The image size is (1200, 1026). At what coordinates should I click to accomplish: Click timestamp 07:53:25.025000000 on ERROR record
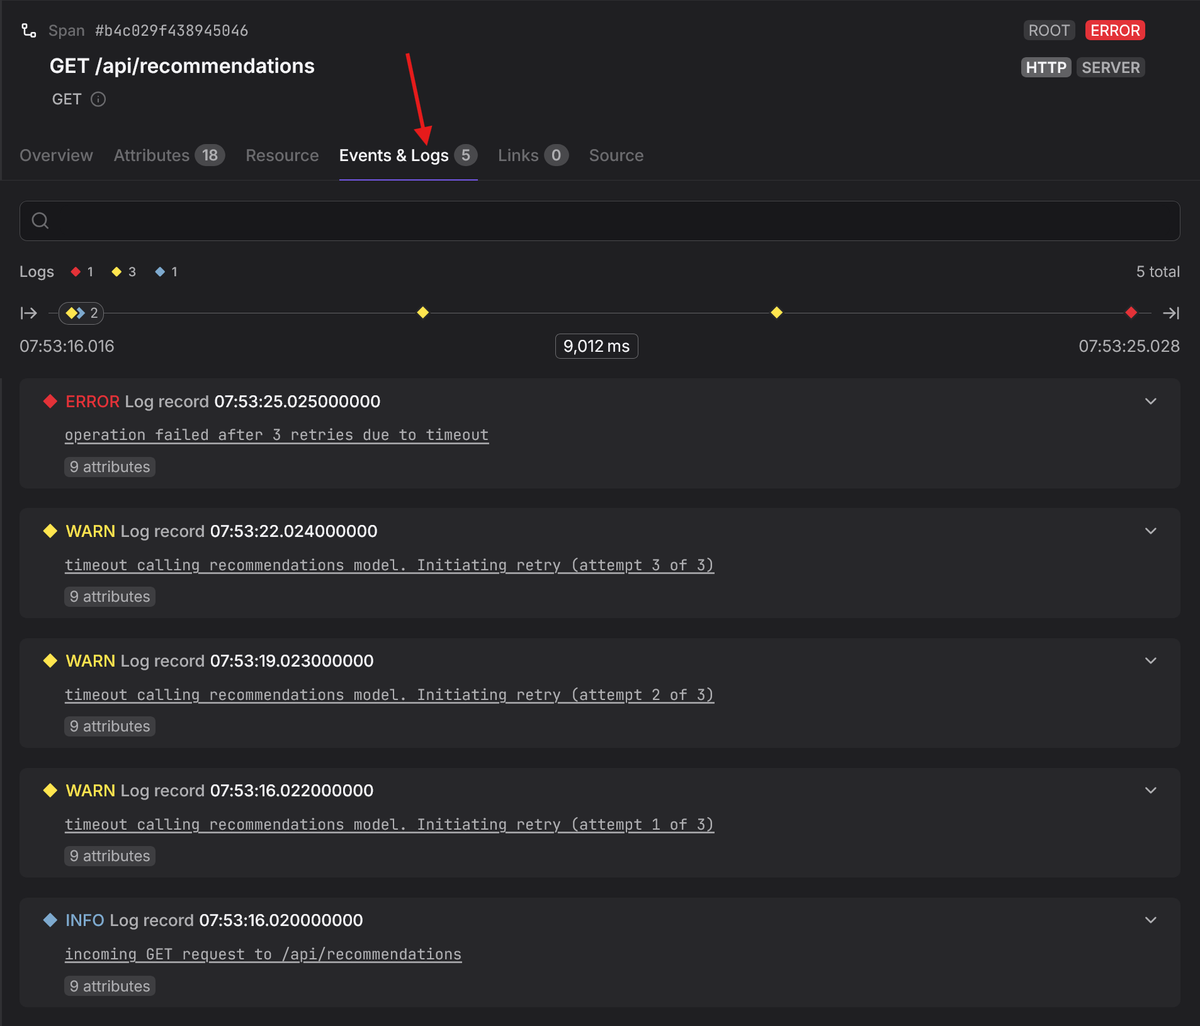click(297, 401)
